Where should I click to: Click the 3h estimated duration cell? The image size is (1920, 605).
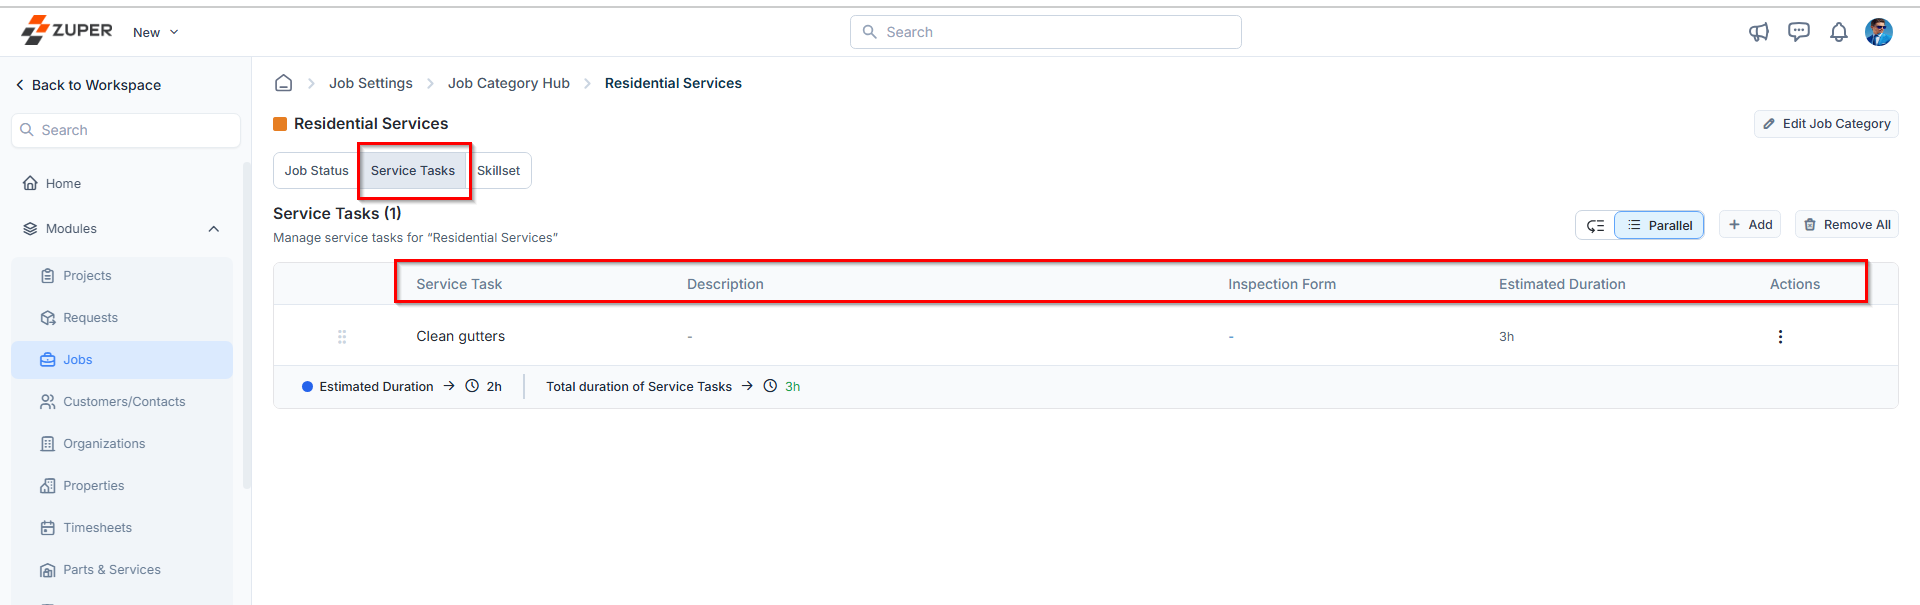(x=1506, y=337)
